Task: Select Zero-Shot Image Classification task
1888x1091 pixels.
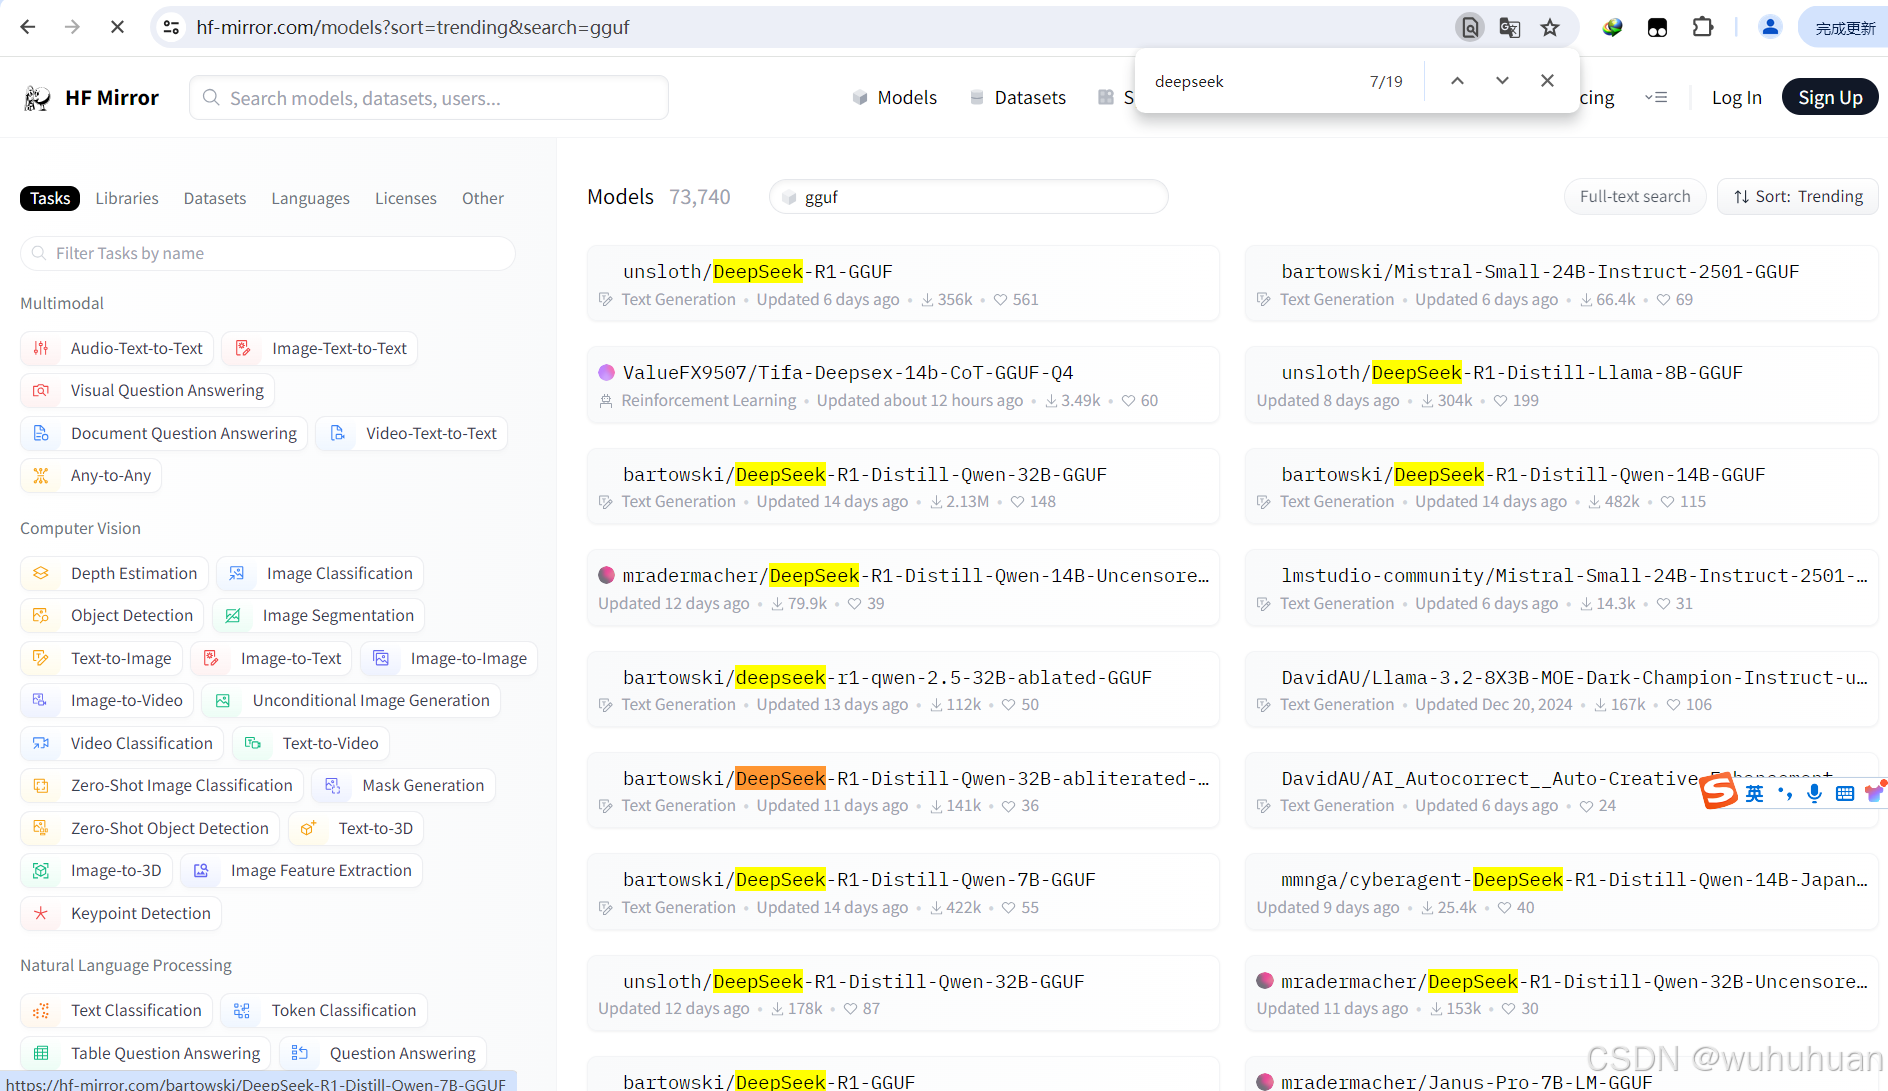Action: (x=162, y=785)
